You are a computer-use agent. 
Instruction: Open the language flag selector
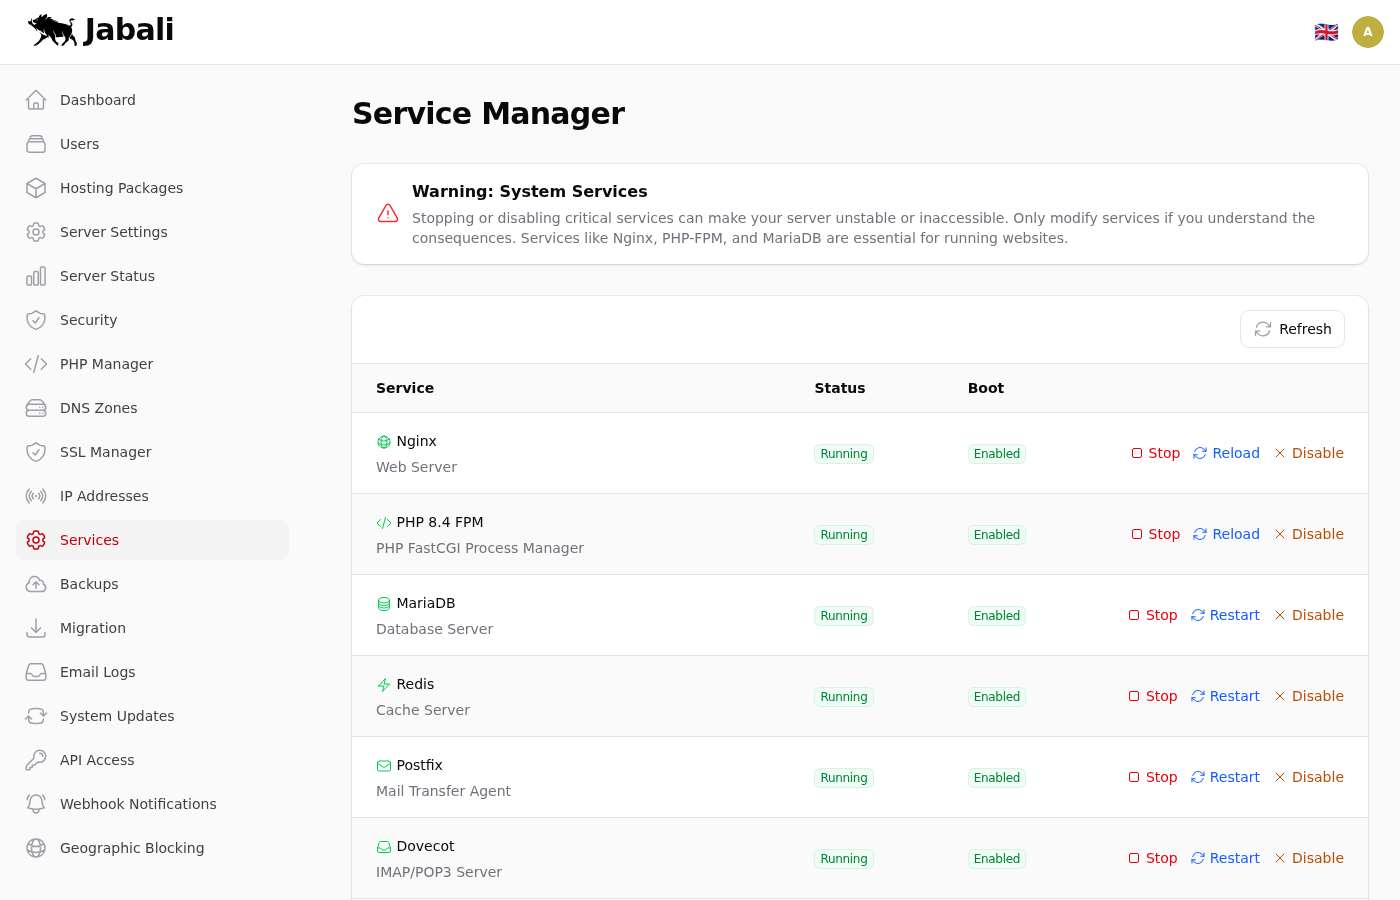tap(1326, 32)
